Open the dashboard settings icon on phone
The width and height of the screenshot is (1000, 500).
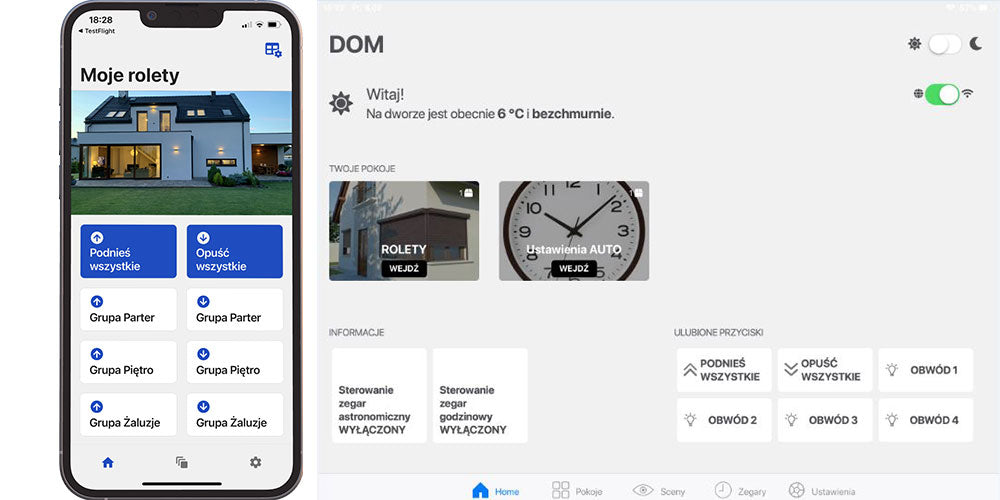click(x=273, y=50)
